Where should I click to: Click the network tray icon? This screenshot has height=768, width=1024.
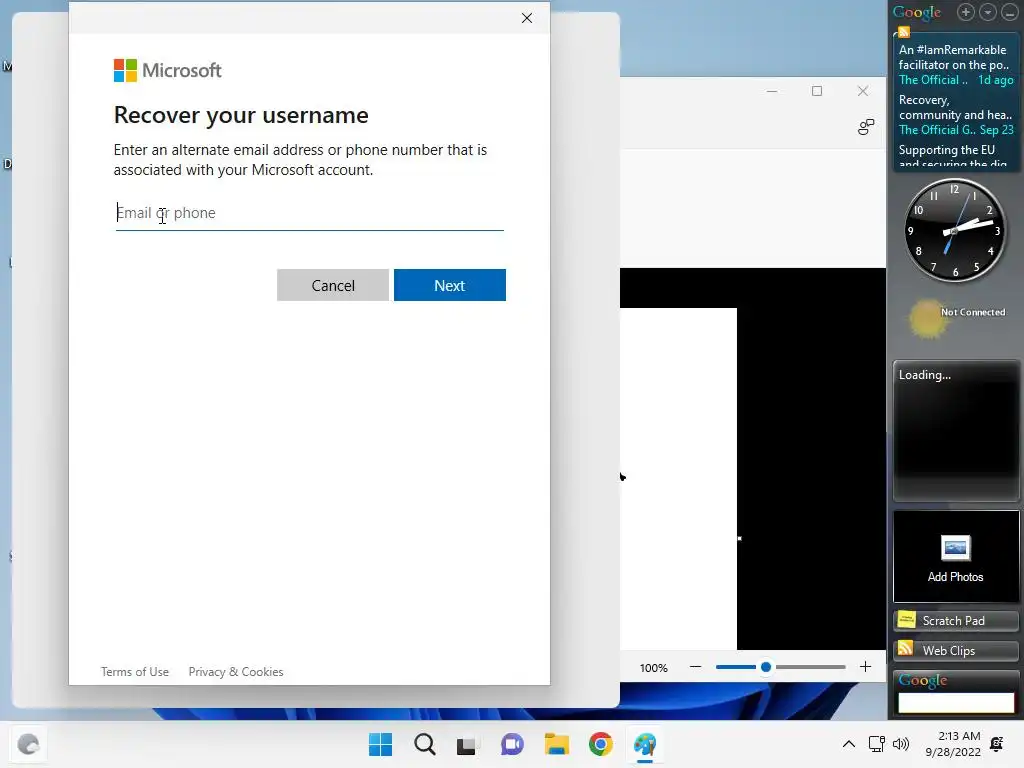pos(876,744)
